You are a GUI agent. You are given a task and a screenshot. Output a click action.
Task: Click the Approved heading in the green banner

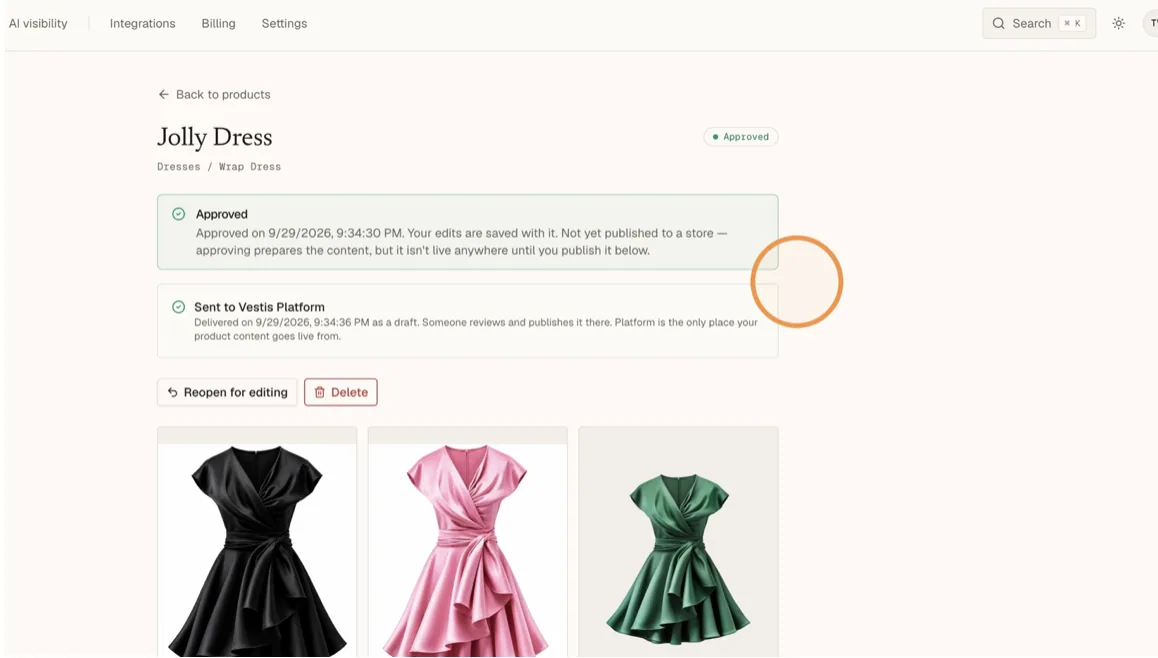click(x=222, y=214)
